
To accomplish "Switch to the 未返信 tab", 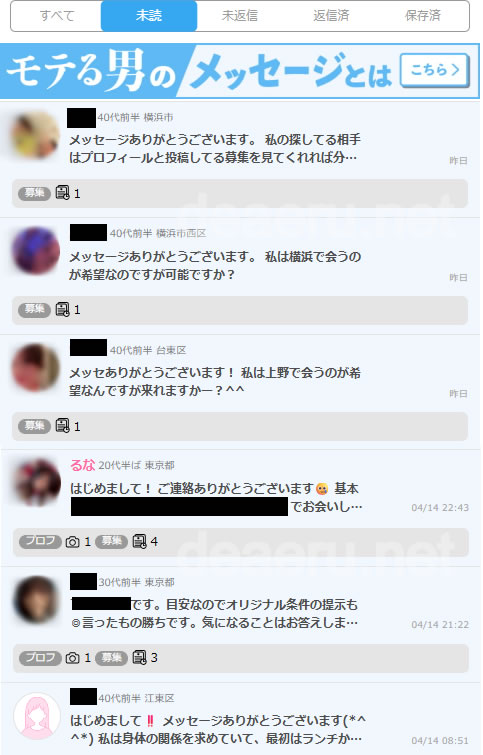I will pyautogui.click(x=239, y=16).
